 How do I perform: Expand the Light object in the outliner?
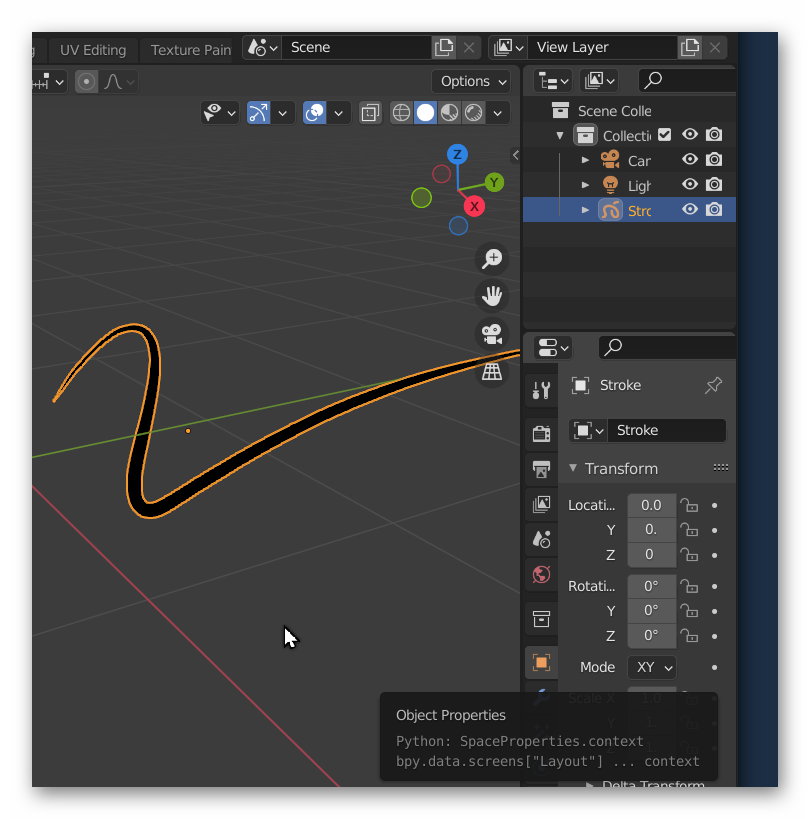[x=585, y=185]
